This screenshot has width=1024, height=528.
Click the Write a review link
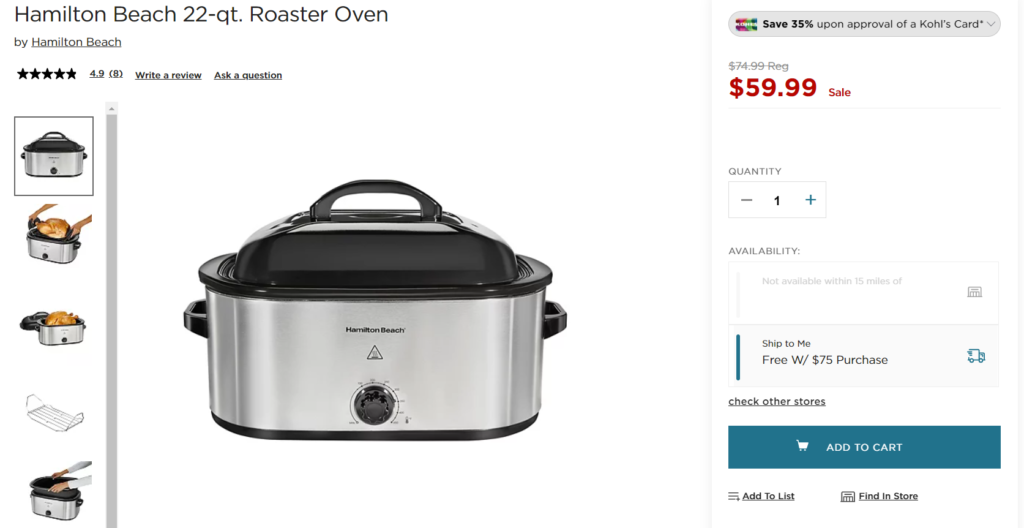tap(168, 75)
